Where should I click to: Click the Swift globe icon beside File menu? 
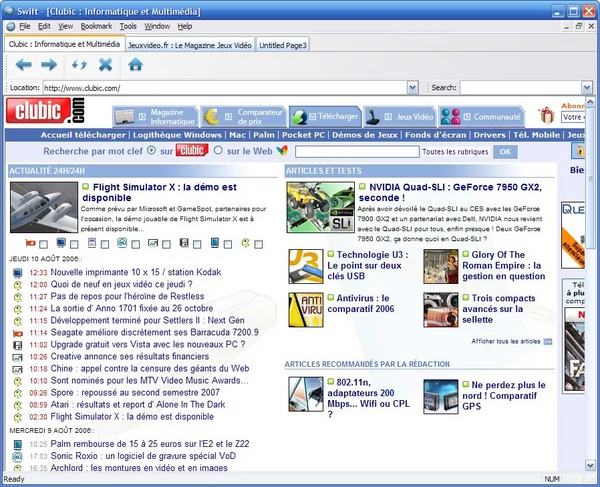[11, 26]
